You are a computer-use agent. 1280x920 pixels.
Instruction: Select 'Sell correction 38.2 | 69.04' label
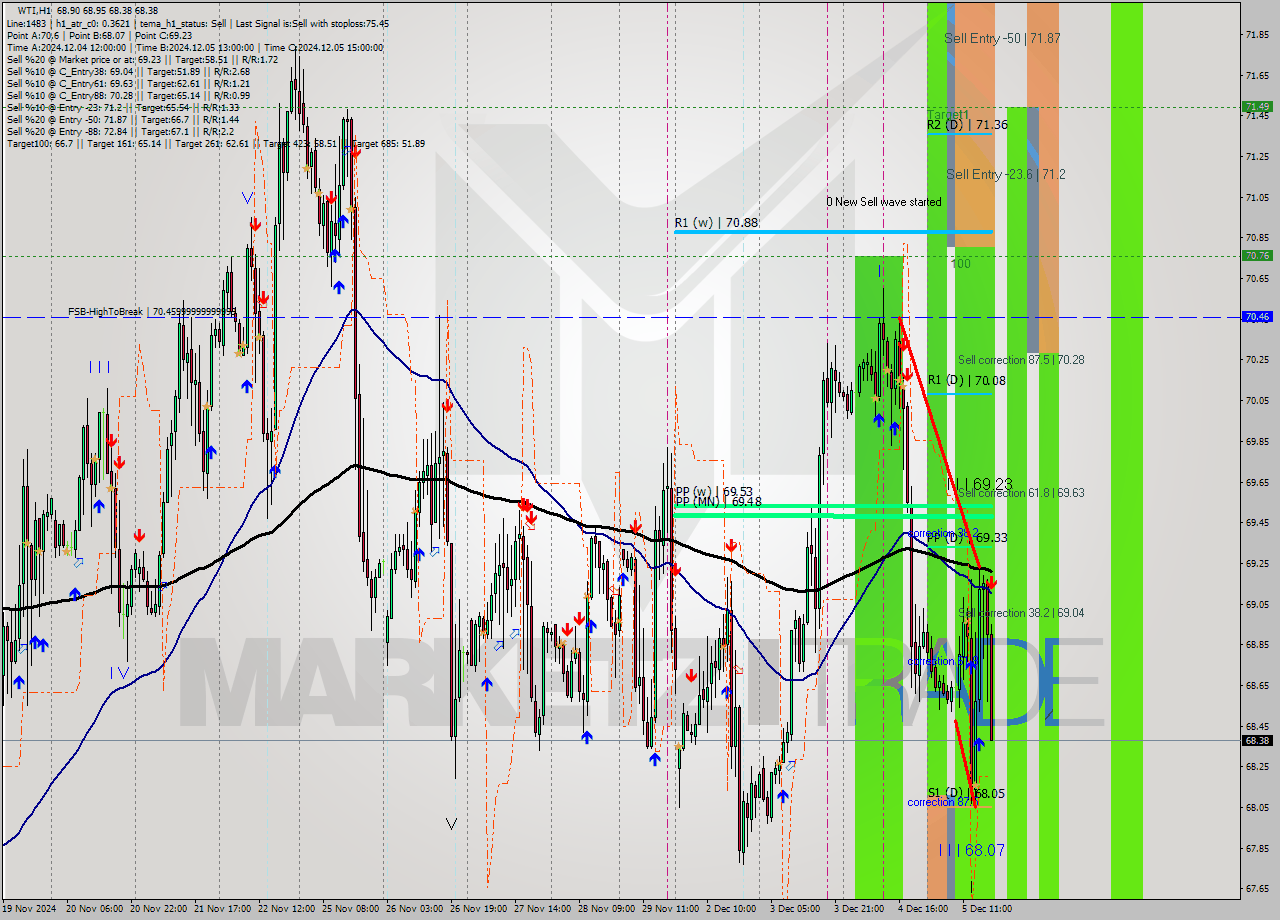click(x=1021, y=613)
